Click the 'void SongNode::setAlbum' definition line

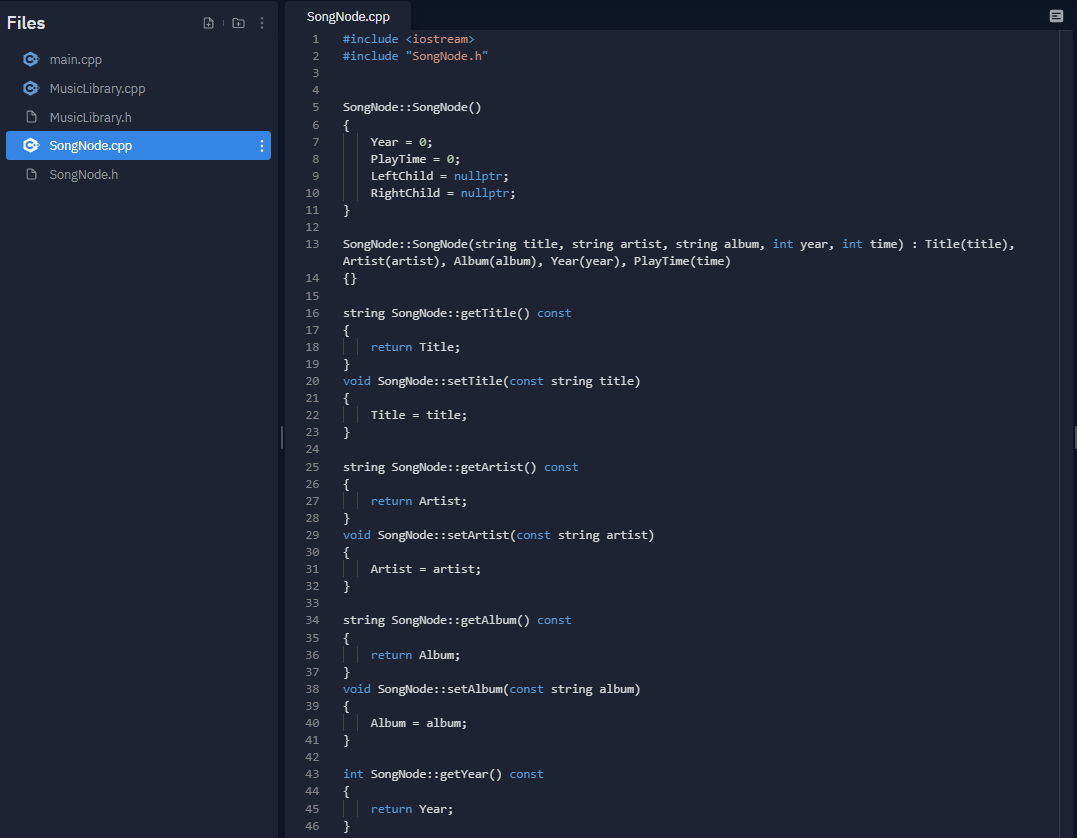coord(492,689)
